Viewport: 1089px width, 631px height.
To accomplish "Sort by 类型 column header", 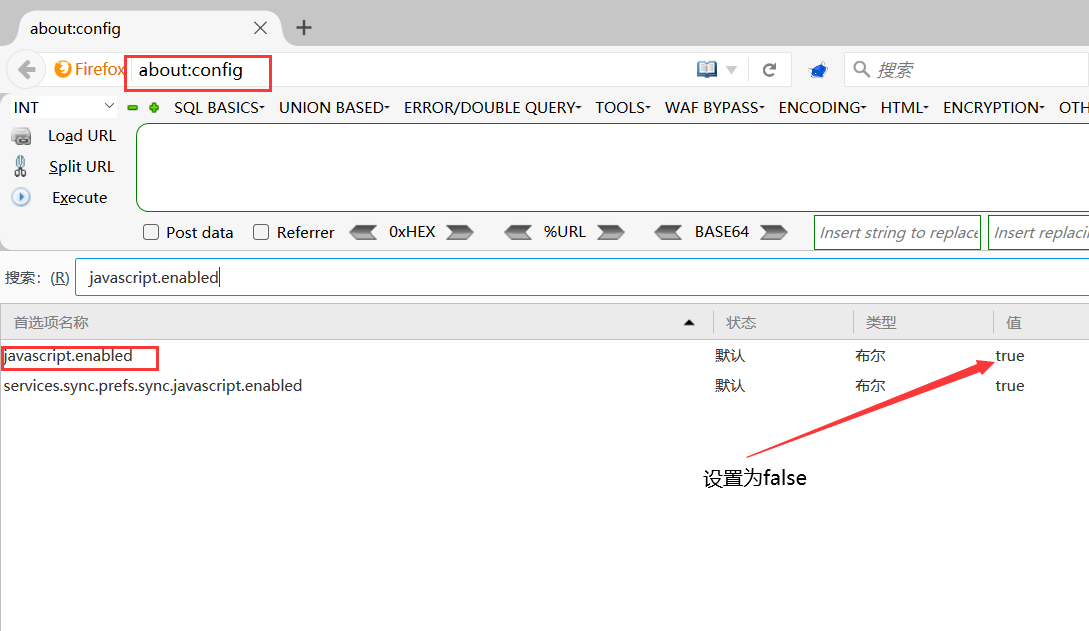I will click(923, 322).
